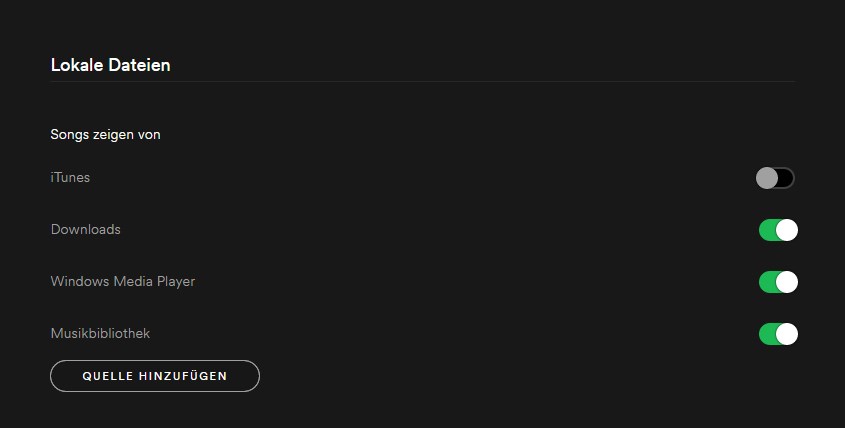Image resolution: width=845 pixels, height=428 pixels.
Task: Turn off the Windows Media Player toggle
Action: coord(778,282)
